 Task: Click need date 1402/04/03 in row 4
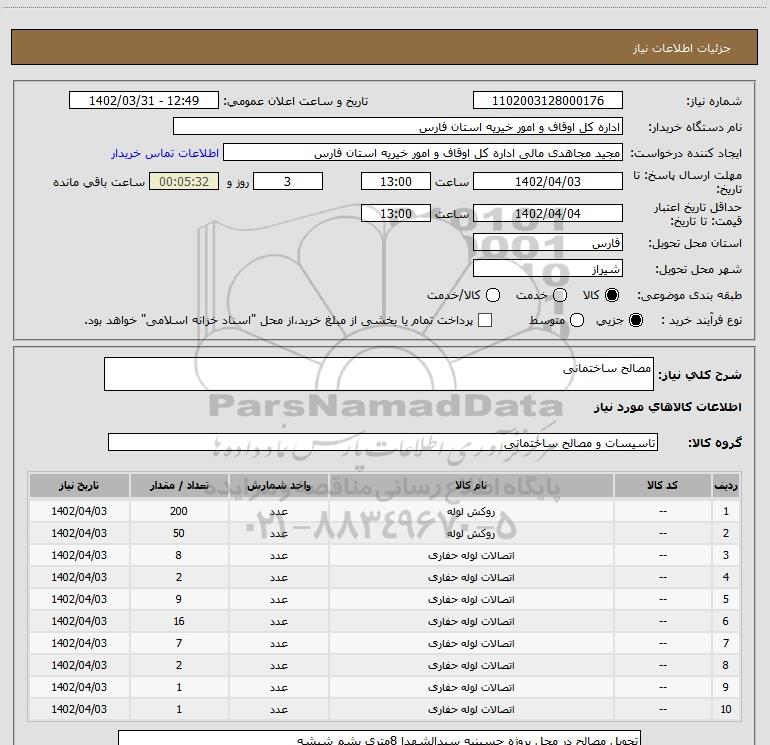coord(79,577)
